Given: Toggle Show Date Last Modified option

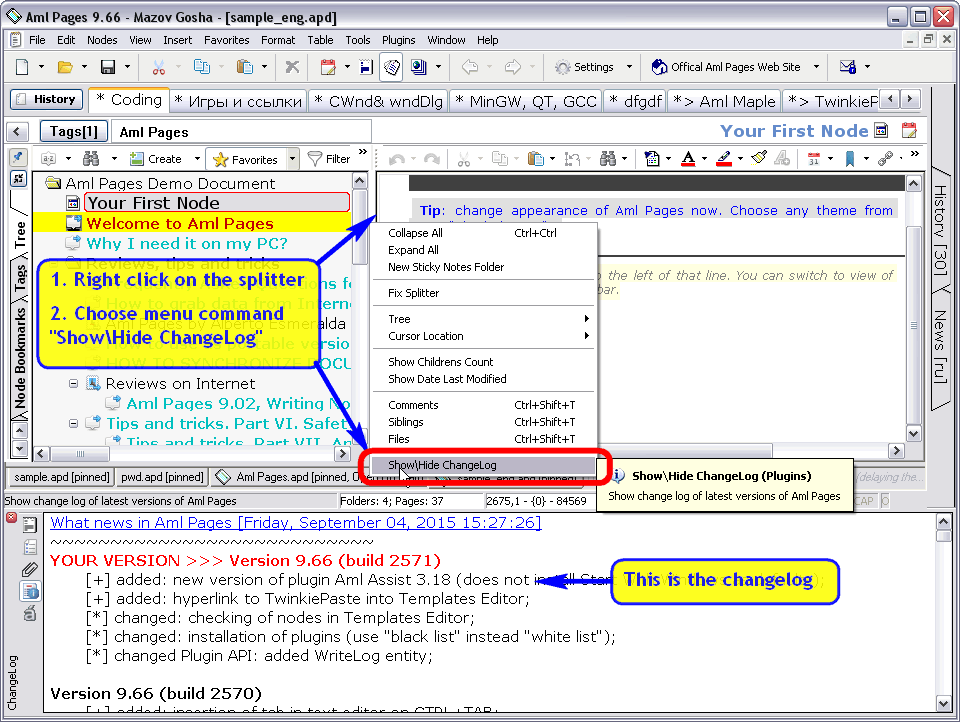Looking at the screenshot, I should (x=447, y=379).
